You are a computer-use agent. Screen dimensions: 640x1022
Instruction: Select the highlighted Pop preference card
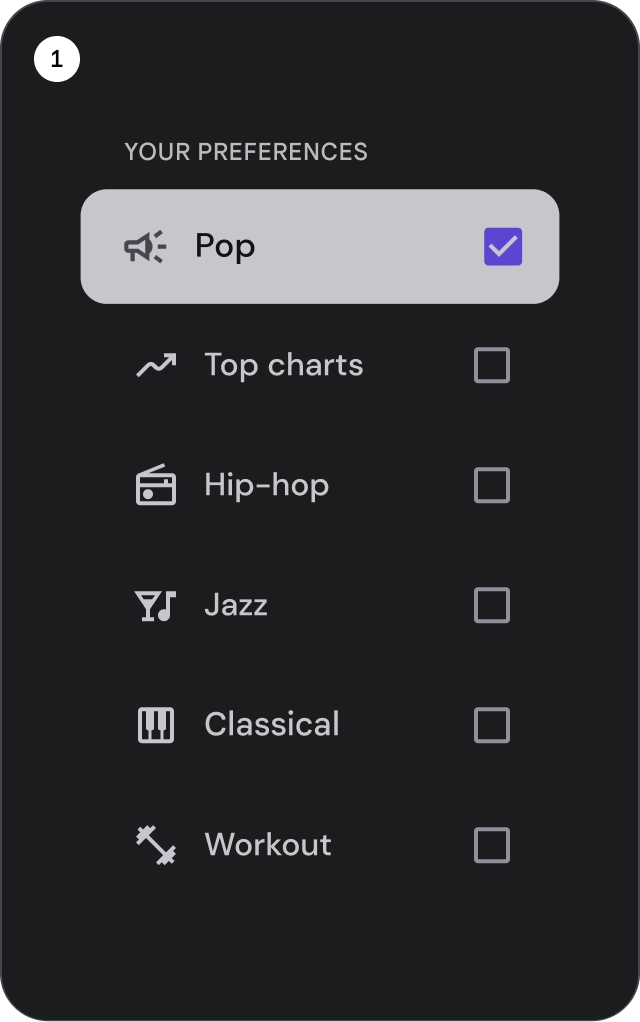[x=320, y=246]
